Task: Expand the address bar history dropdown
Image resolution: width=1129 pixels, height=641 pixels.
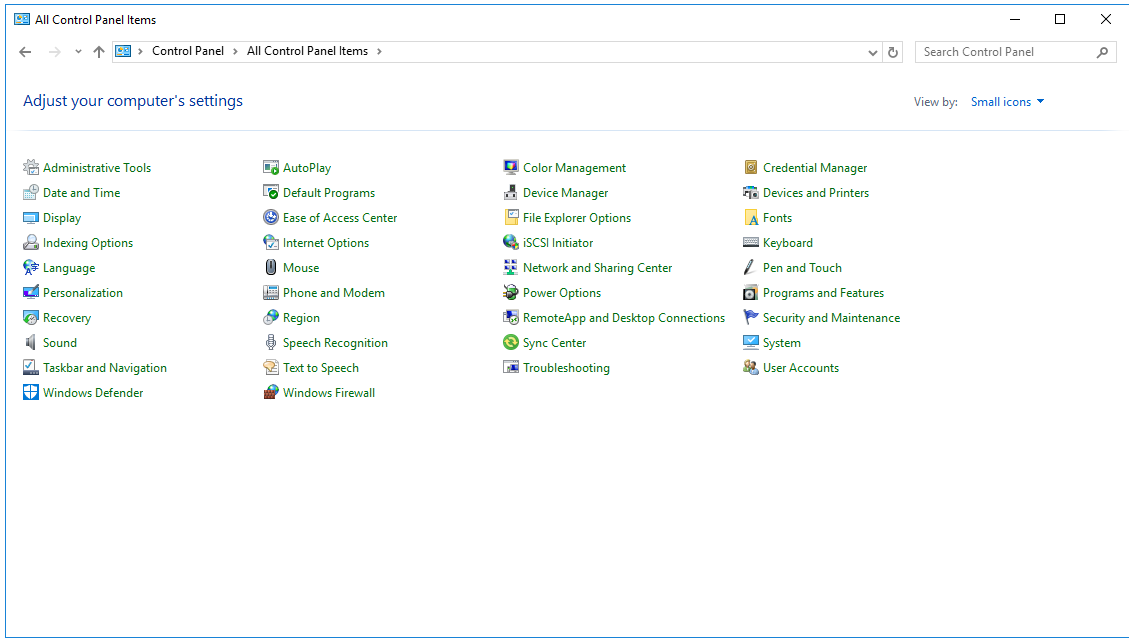Action: click(x=872, y=52)
